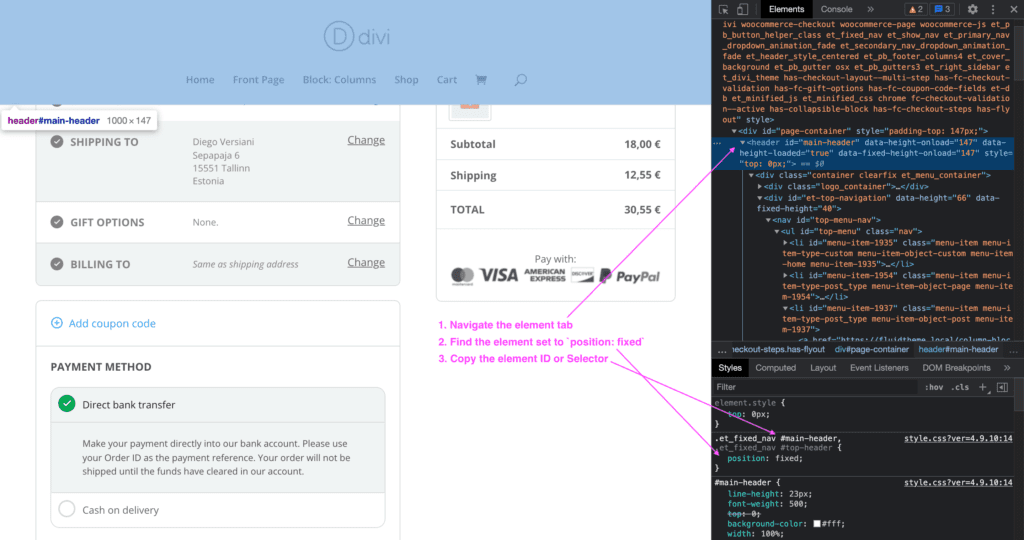Viewport: 1024px width, 540px height.
Task: Close the DevTools panel
Action: tap(1014, 9)
